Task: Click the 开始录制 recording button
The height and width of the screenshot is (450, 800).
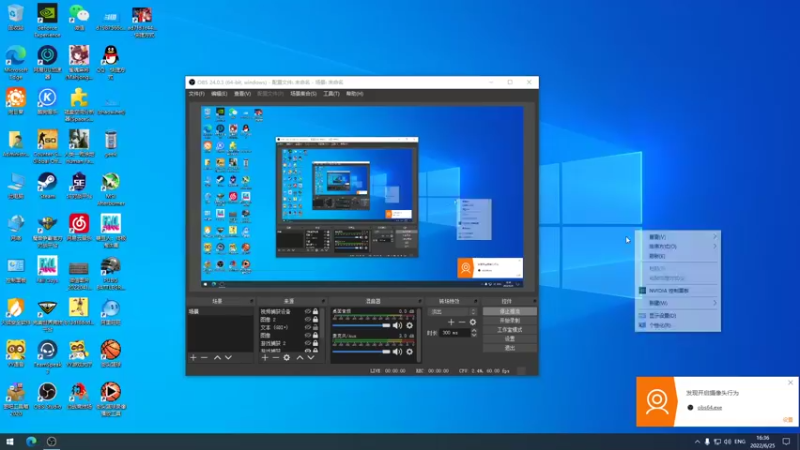Action: [510, 320]
